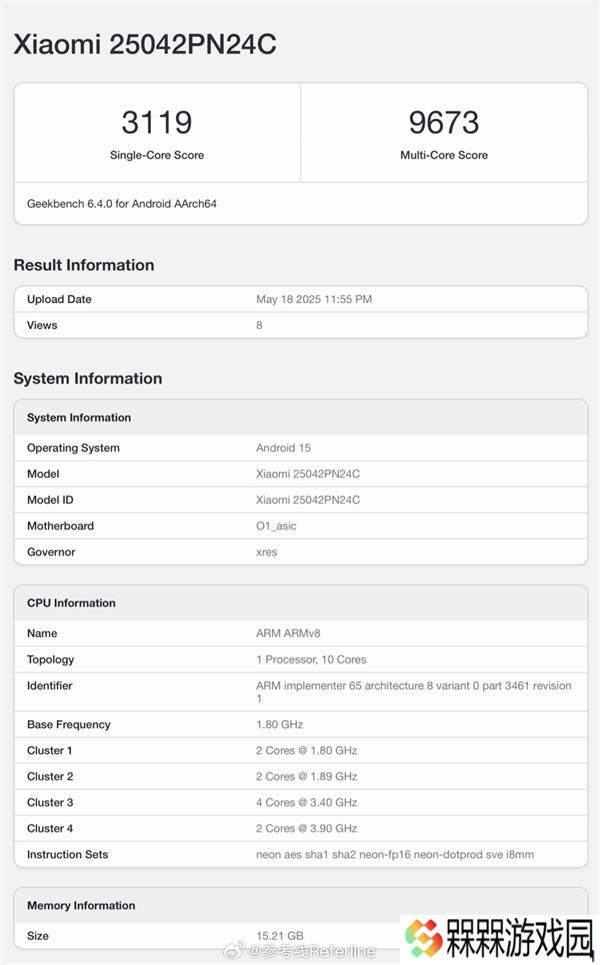Select the Model value Xiaomi 25042PN24C

tap(308, 474)
